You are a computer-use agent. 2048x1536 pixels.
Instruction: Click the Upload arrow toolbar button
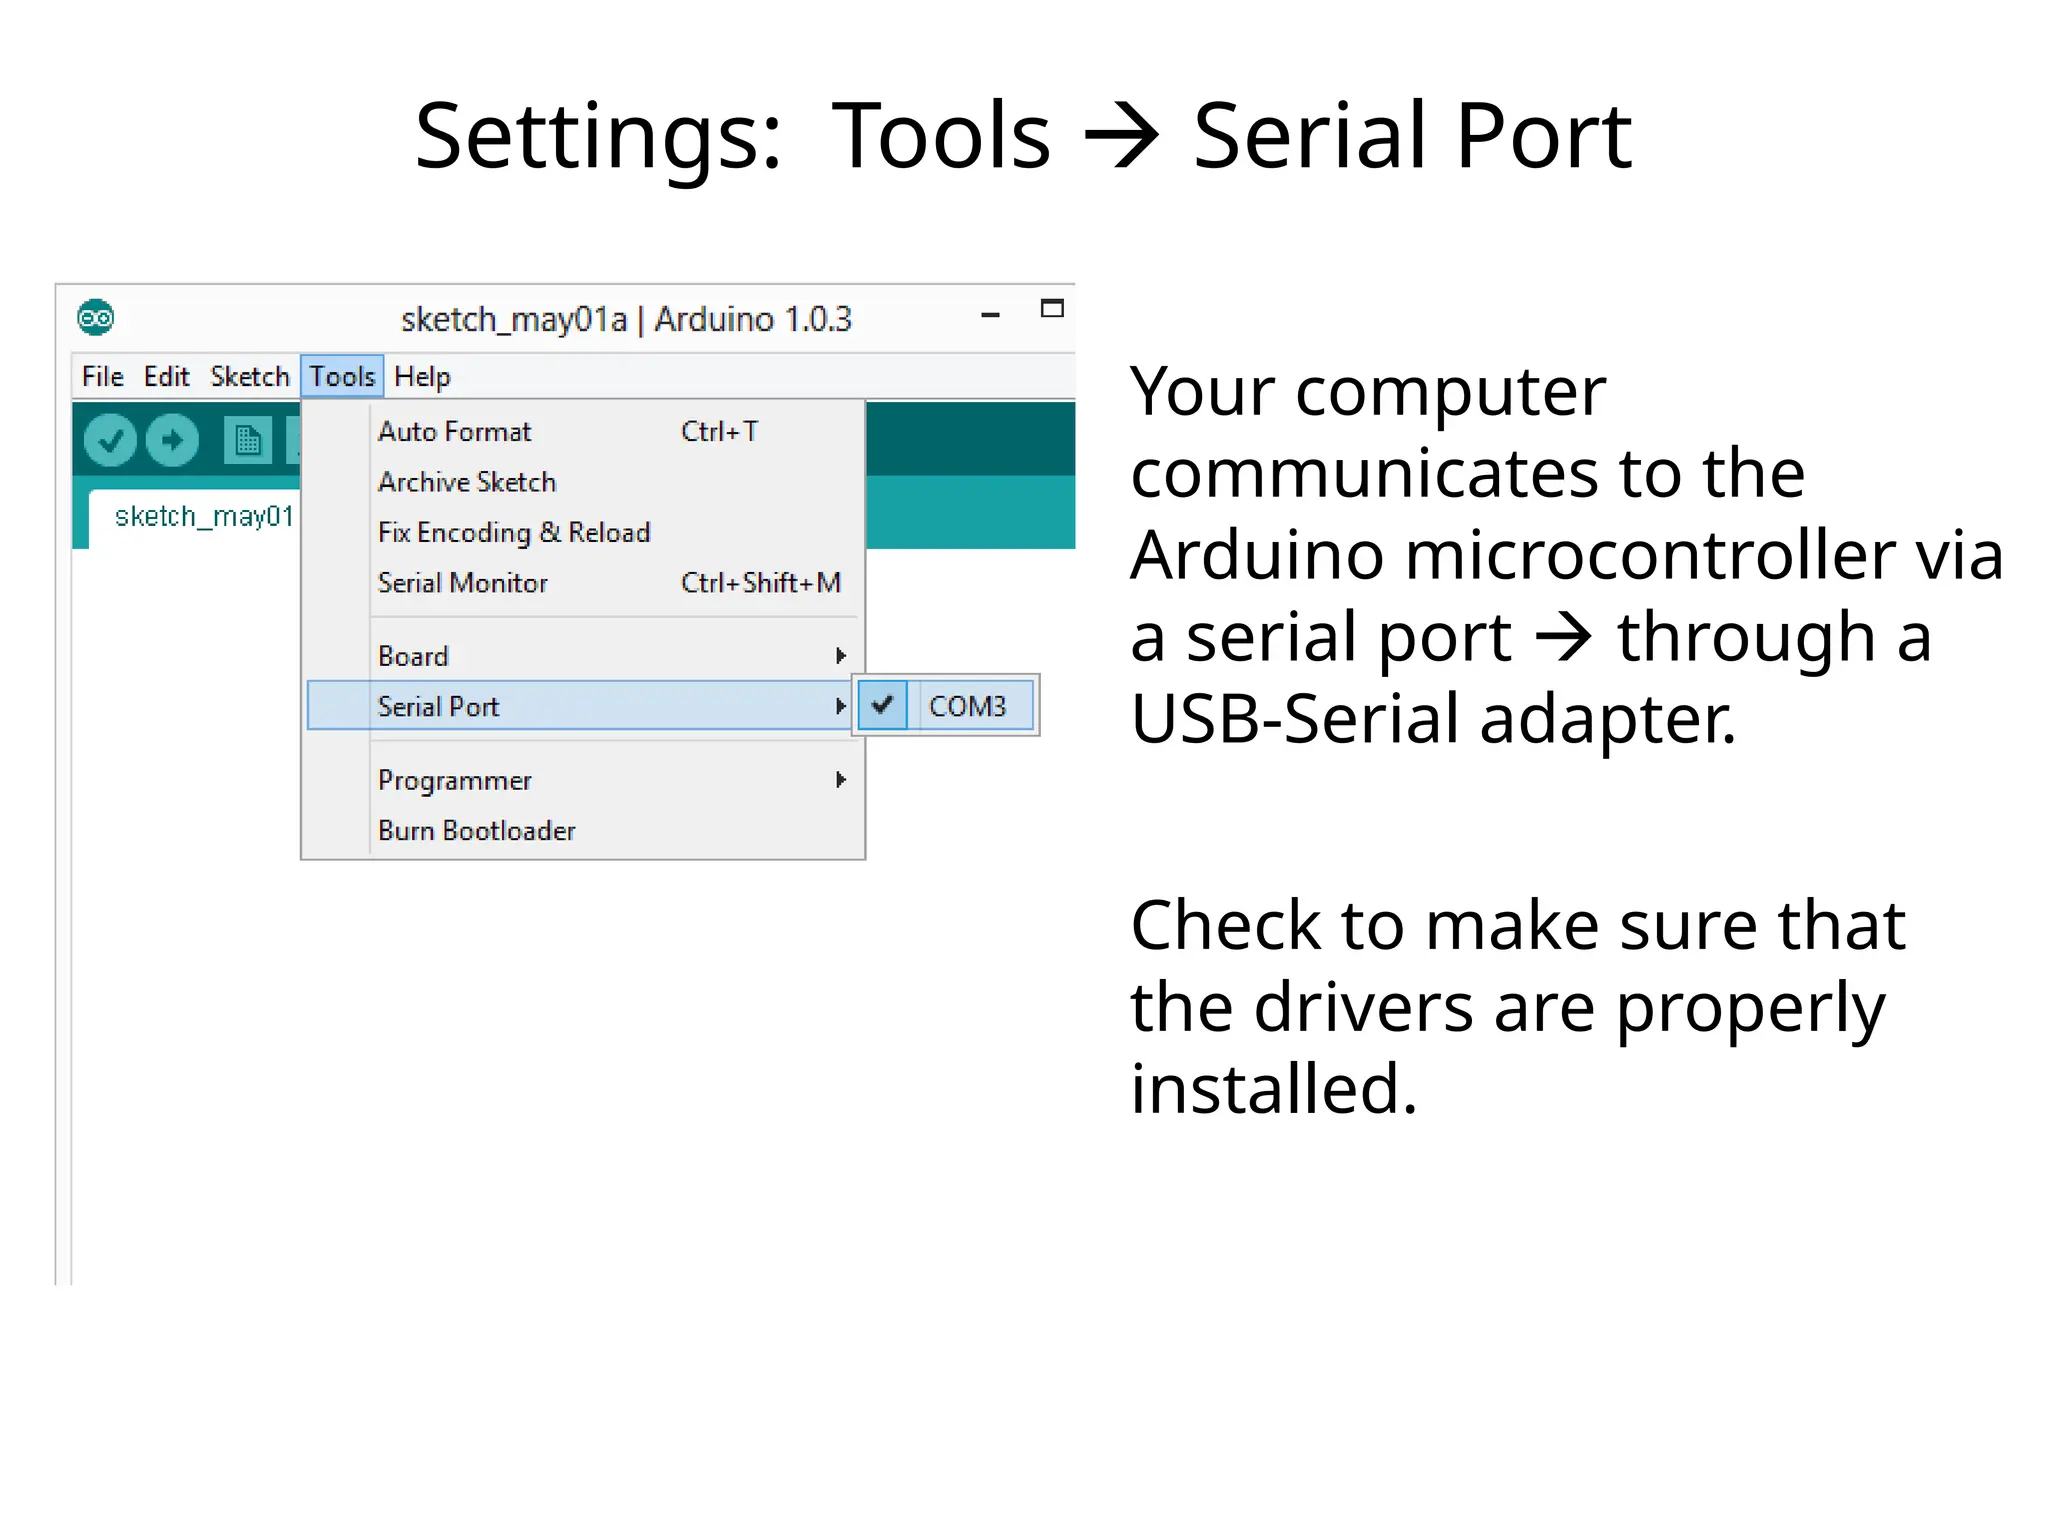click(173, 440)
